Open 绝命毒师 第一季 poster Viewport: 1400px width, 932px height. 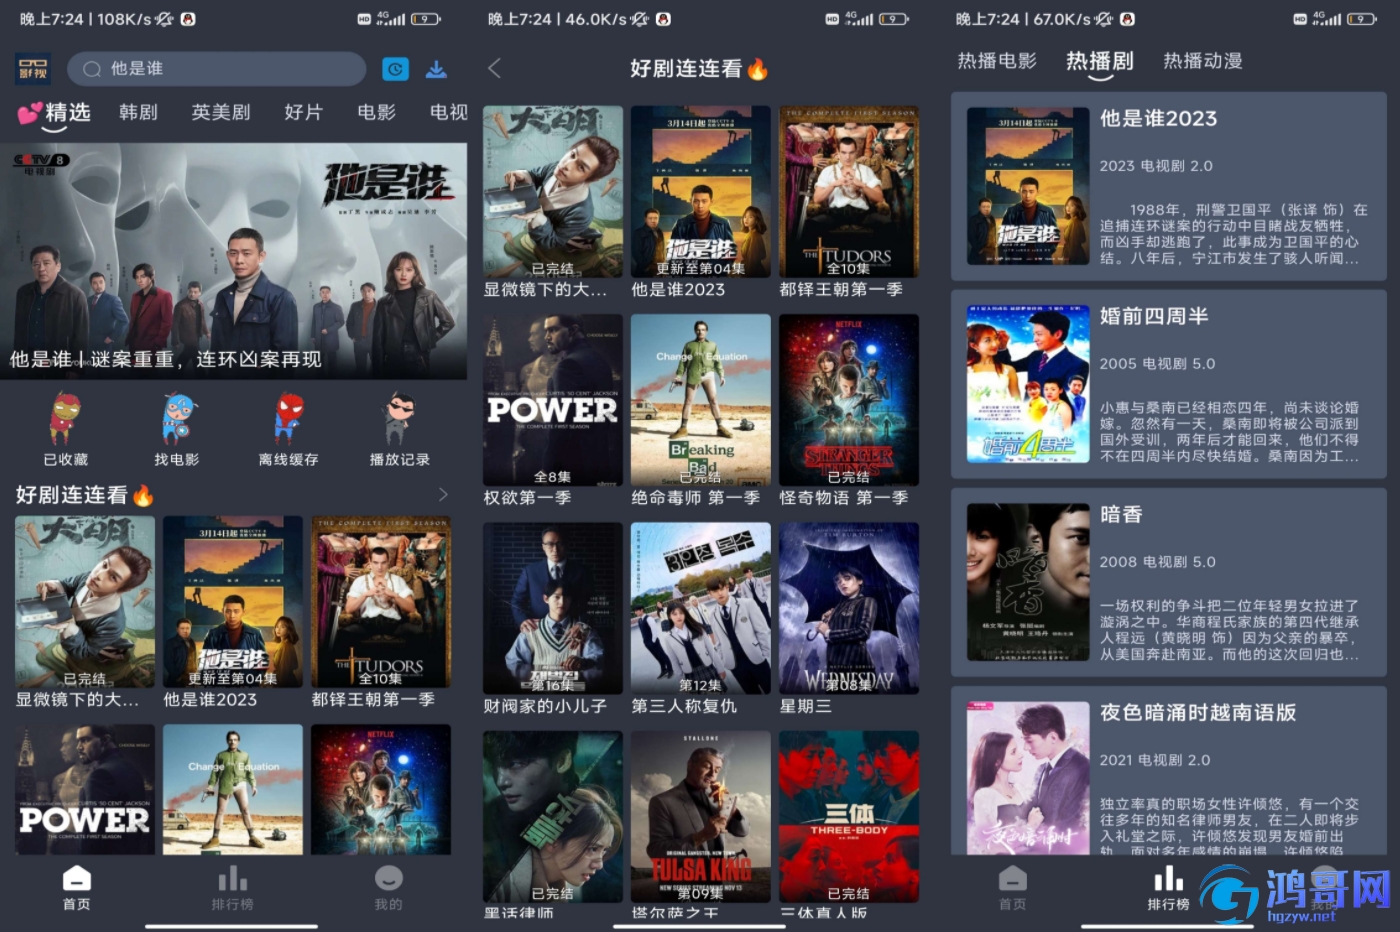tap(701, 400)
